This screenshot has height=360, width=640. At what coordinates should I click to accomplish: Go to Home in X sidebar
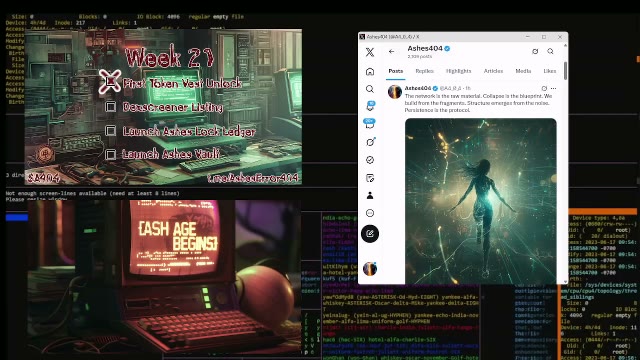[370, 71]
